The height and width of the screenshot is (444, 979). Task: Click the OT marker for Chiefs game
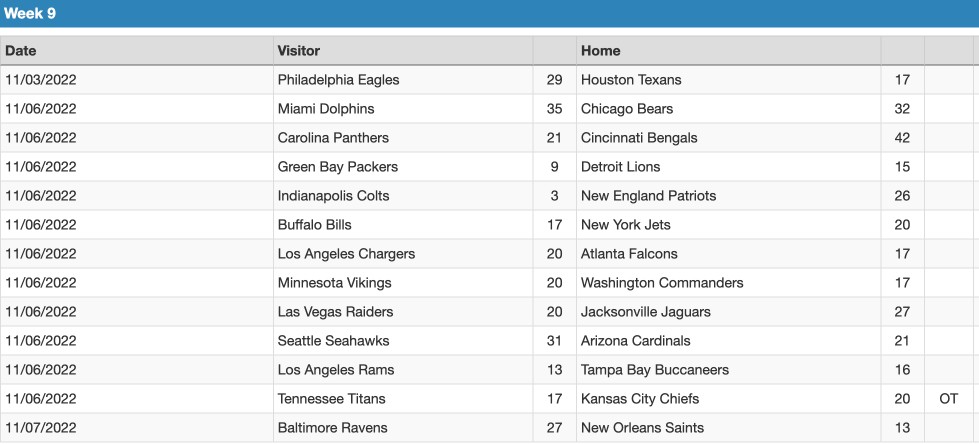click(x=948, y=399)
